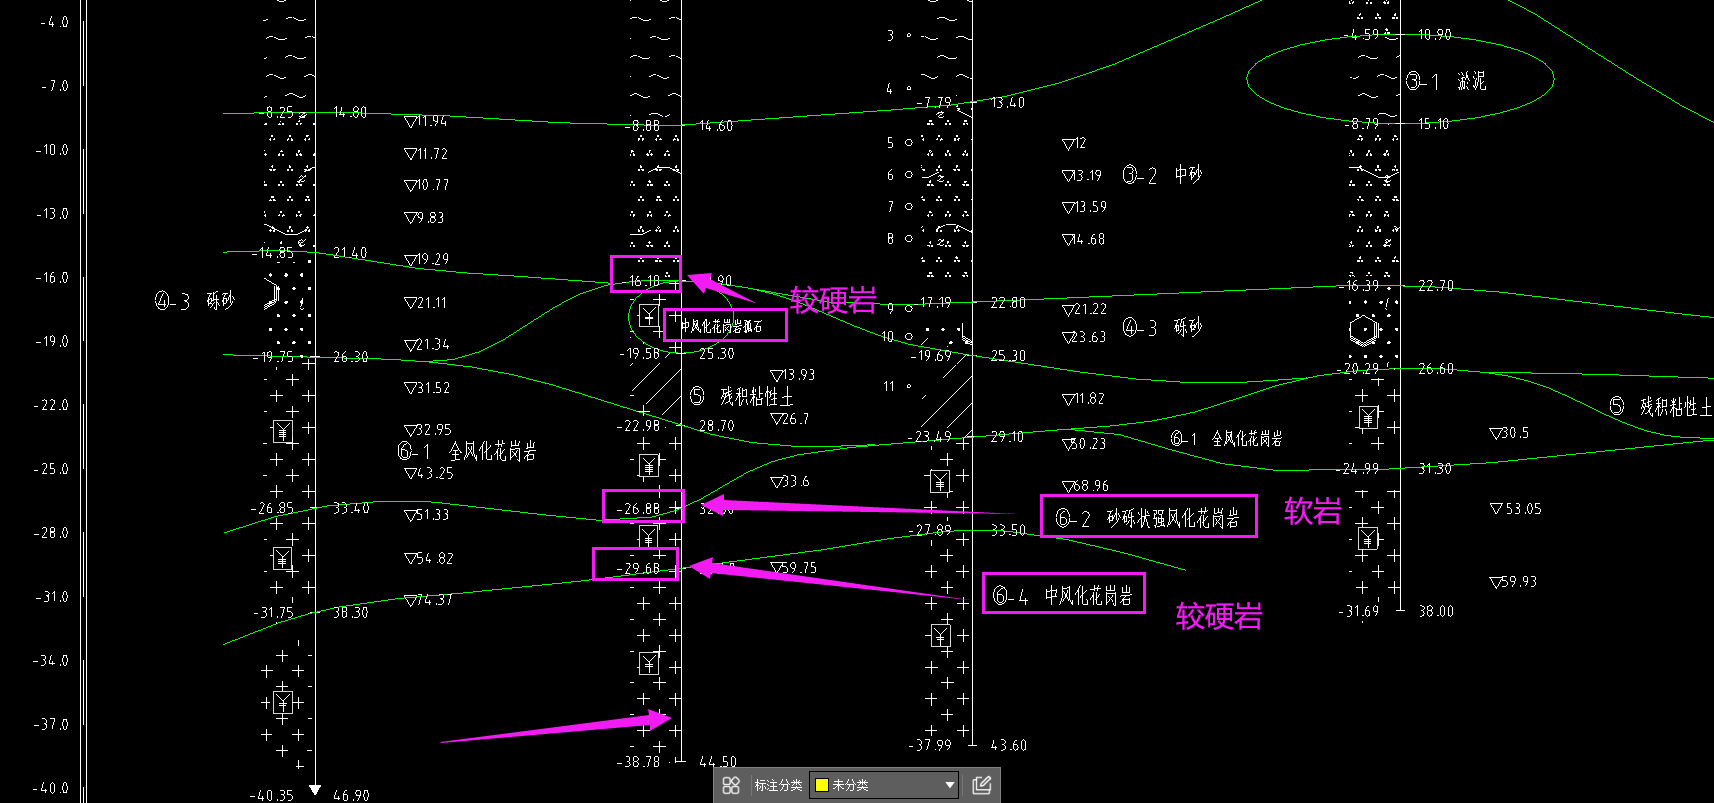Select the value ▽74.37

coord(429,600)
